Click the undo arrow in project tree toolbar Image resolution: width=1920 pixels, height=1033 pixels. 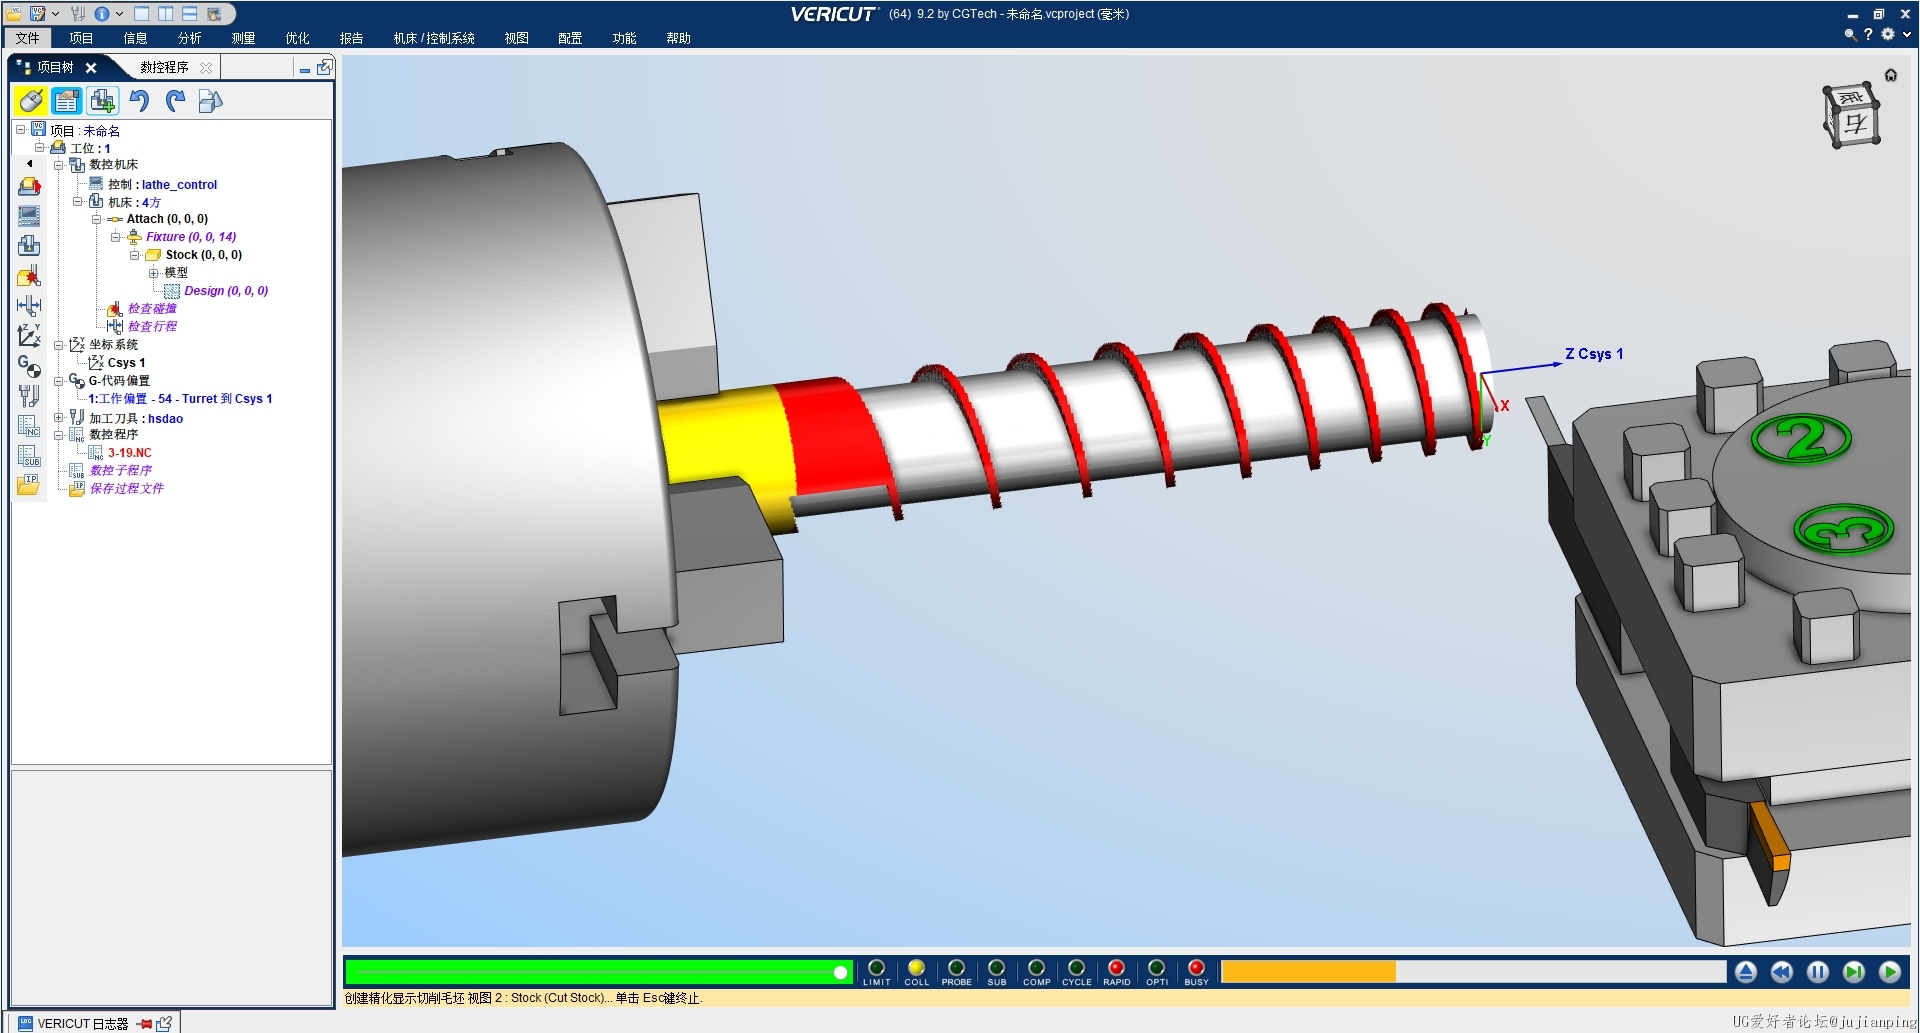point(139,101)
